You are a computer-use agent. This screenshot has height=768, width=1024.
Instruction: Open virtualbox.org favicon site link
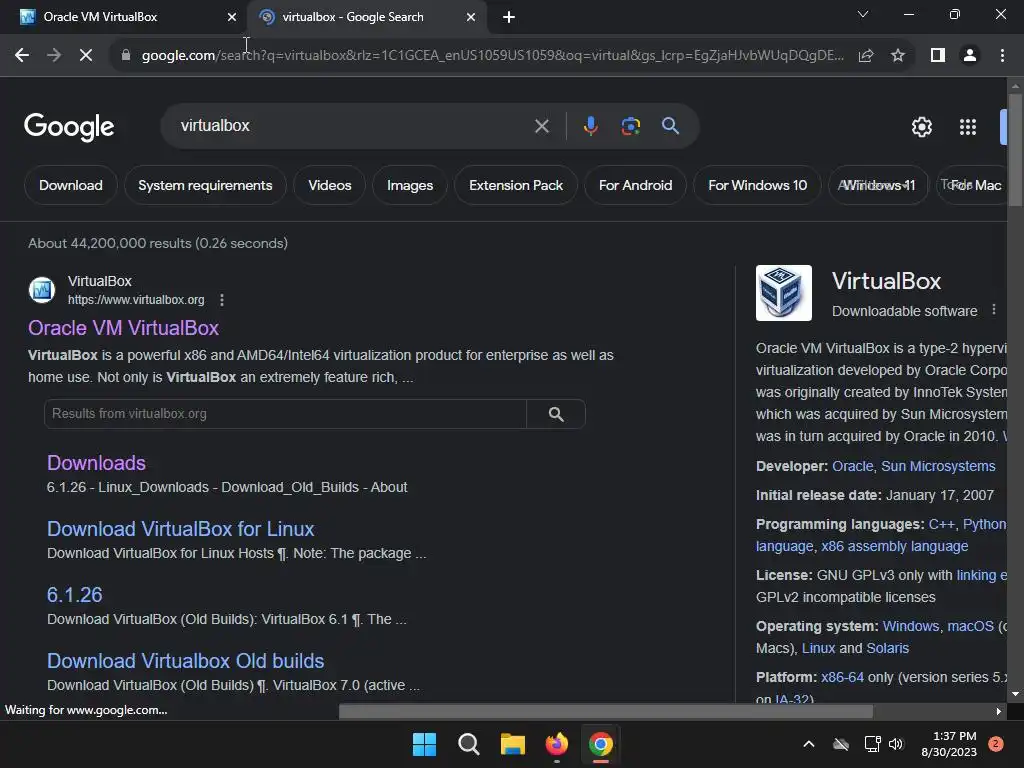(42, 290)
